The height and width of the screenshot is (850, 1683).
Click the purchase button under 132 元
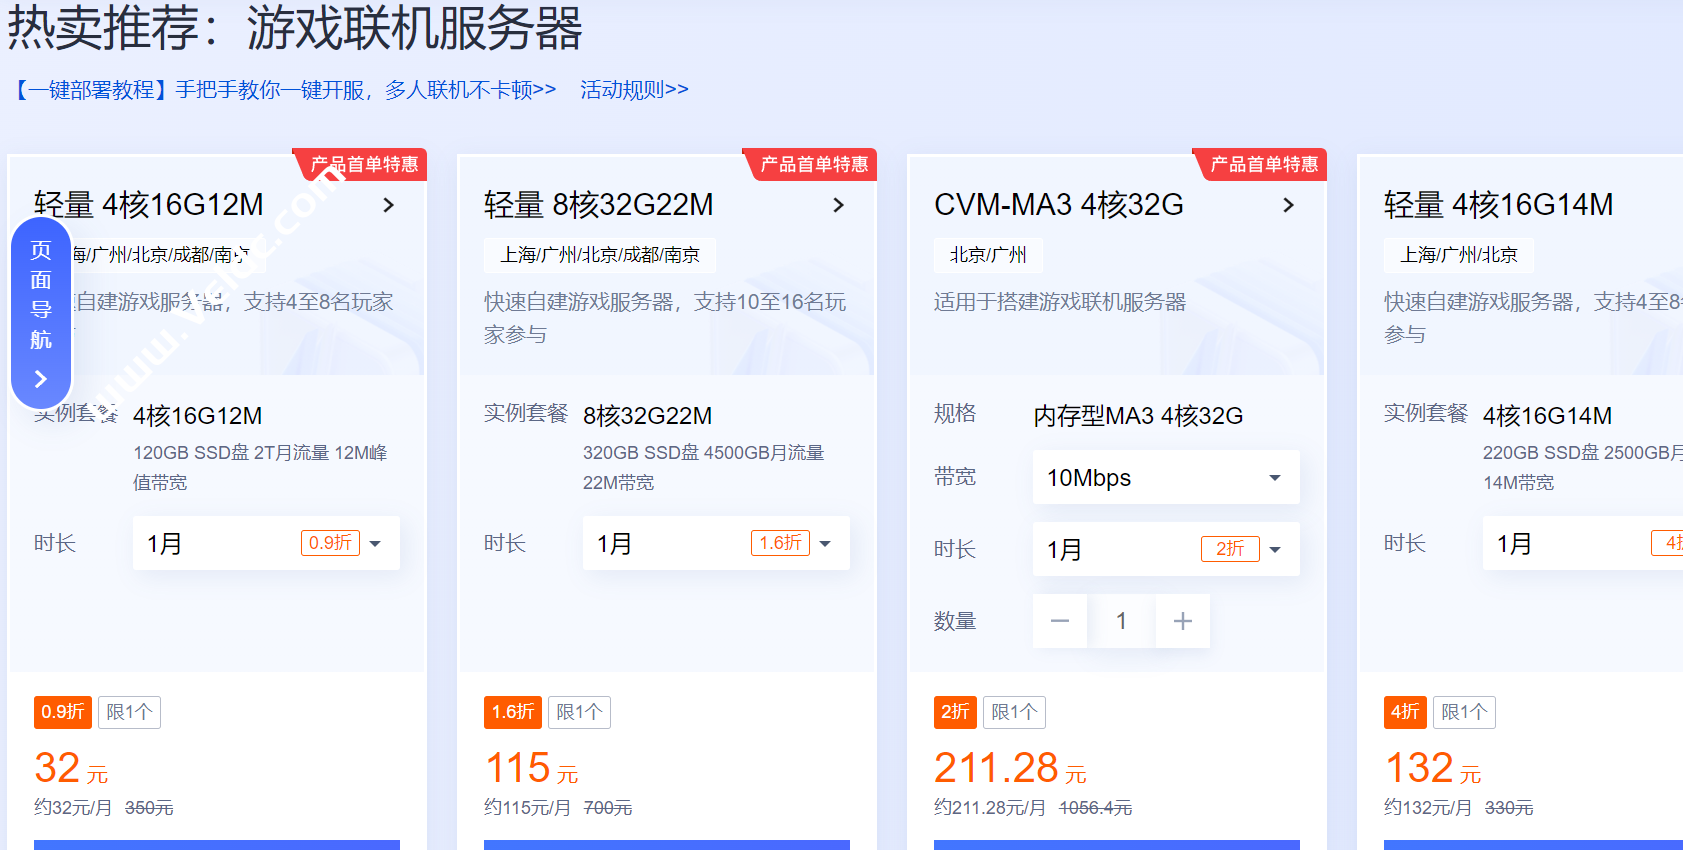coord(1533,844)
